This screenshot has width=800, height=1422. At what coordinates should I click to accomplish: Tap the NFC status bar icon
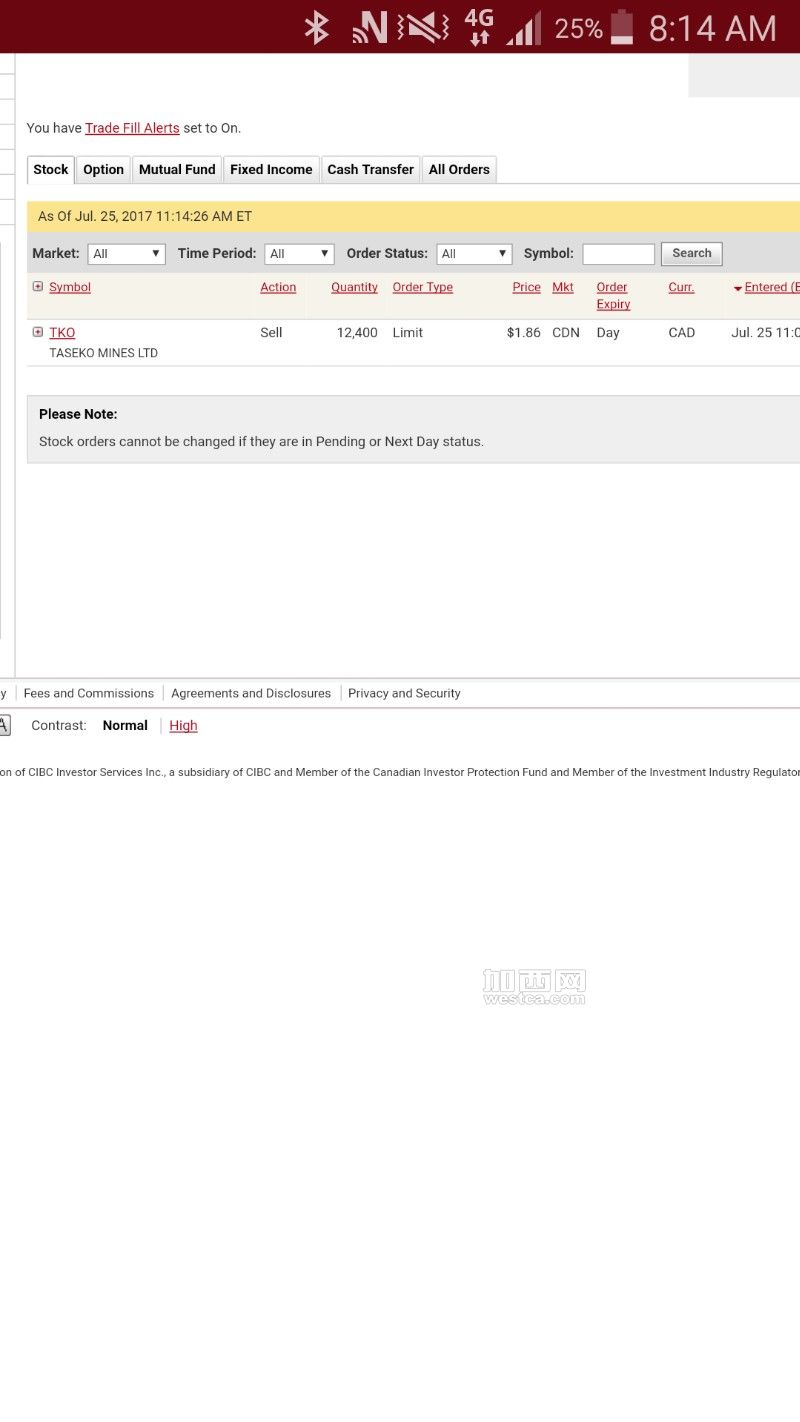(370, 27)
